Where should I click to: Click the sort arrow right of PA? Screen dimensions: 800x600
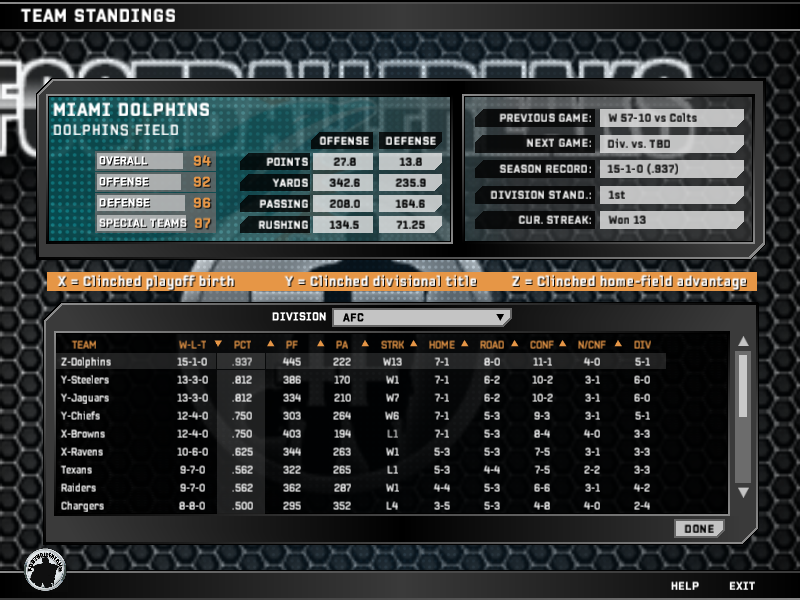tap(365, 343)
